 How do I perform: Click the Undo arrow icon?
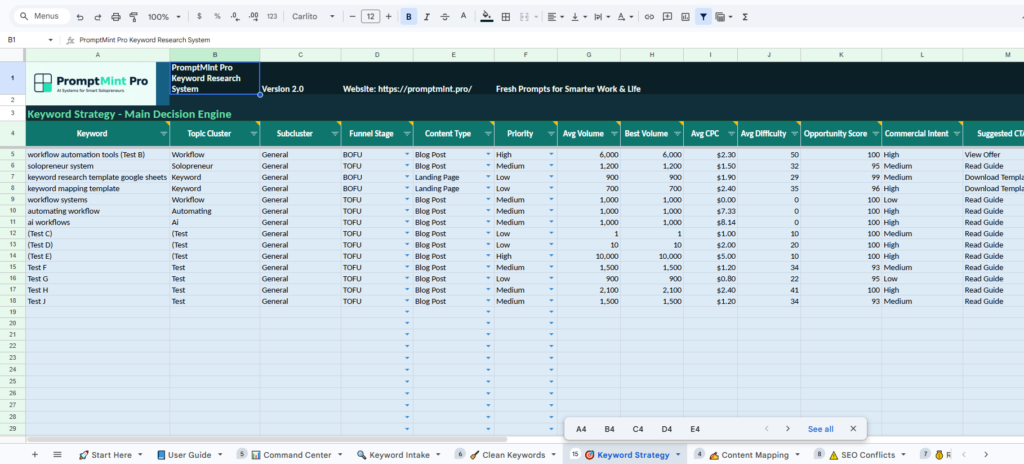pos(80,16)
